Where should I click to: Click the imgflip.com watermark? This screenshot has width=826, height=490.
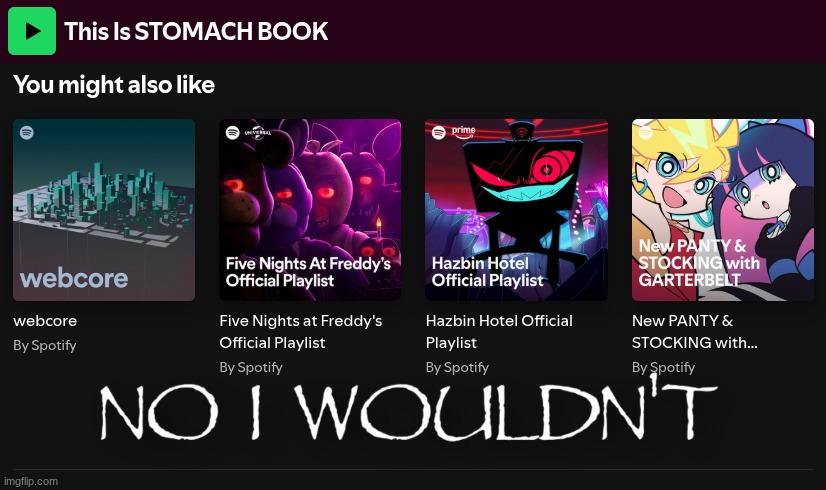coord(31,481)
